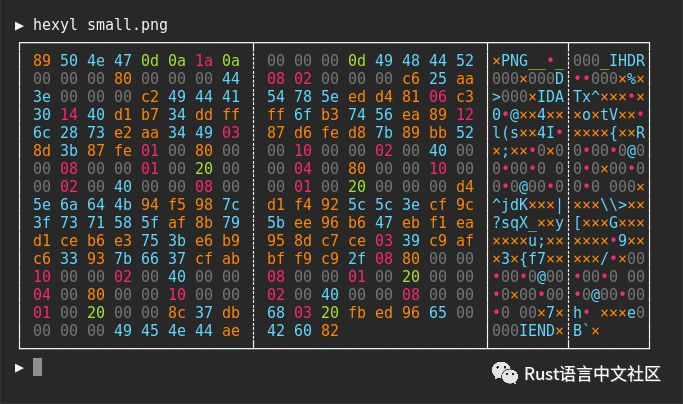The width and height of the screenshot is (683, 404).
Task: Click the ASCII text "B`×" on the last row
Action: coord(586,330)
